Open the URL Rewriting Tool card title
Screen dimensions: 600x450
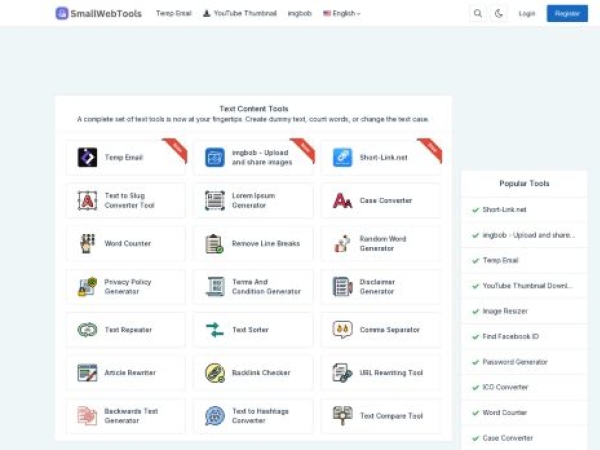(391, 373)
